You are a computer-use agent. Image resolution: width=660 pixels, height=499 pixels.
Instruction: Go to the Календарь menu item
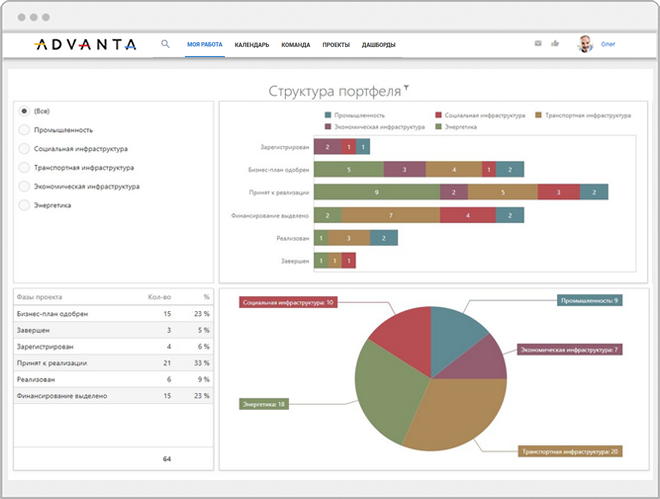pyautogui.click(x=252, y=45)
